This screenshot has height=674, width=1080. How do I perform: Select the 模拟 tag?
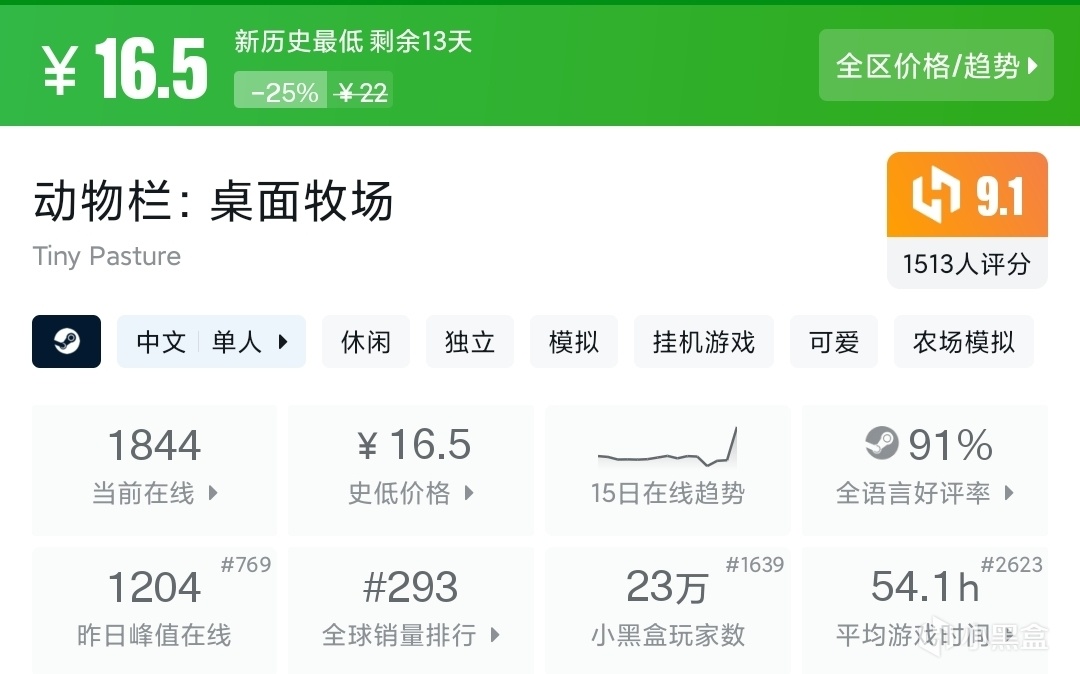[x=574, y=341]
